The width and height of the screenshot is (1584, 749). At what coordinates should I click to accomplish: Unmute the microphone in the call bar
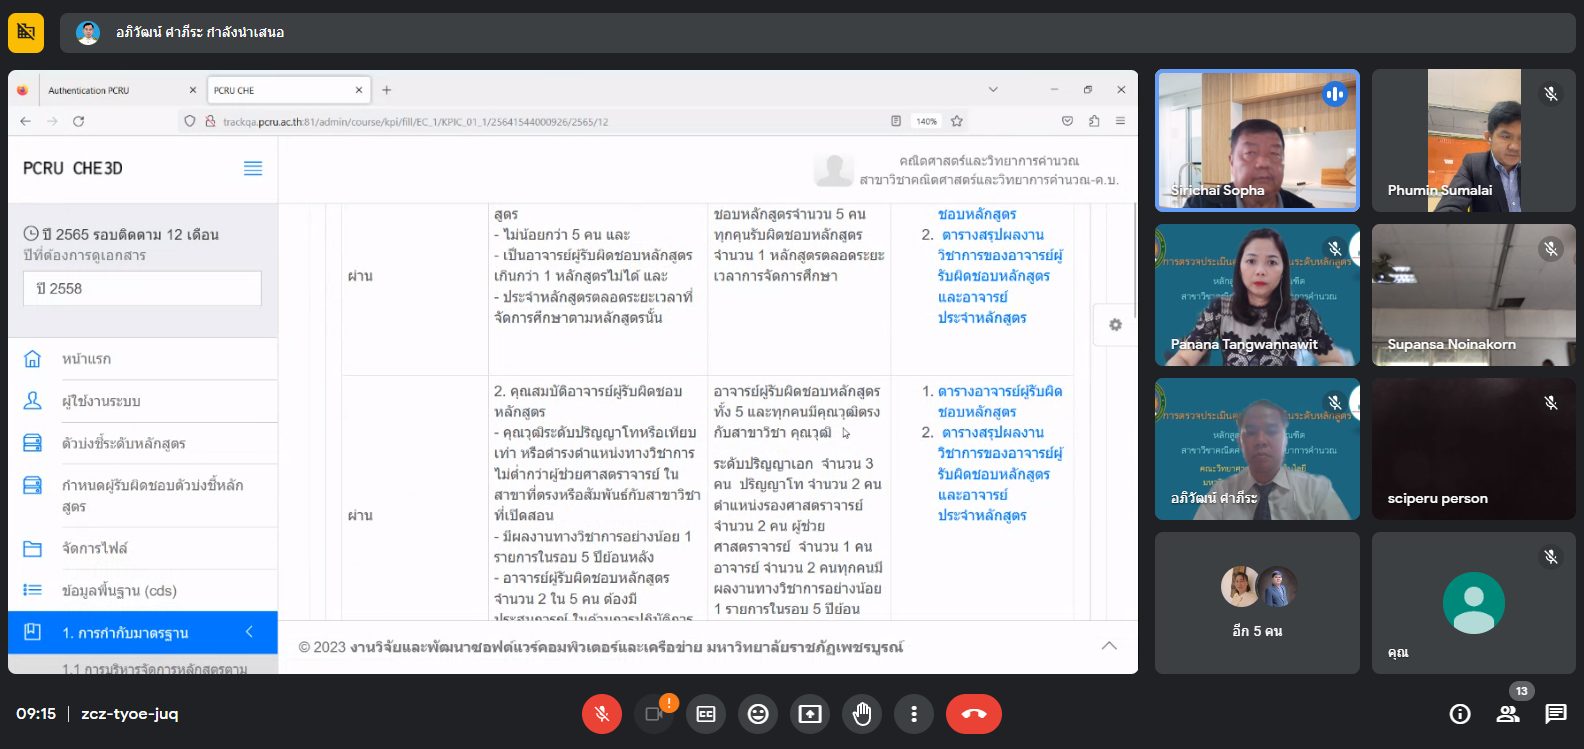(602, 714)
